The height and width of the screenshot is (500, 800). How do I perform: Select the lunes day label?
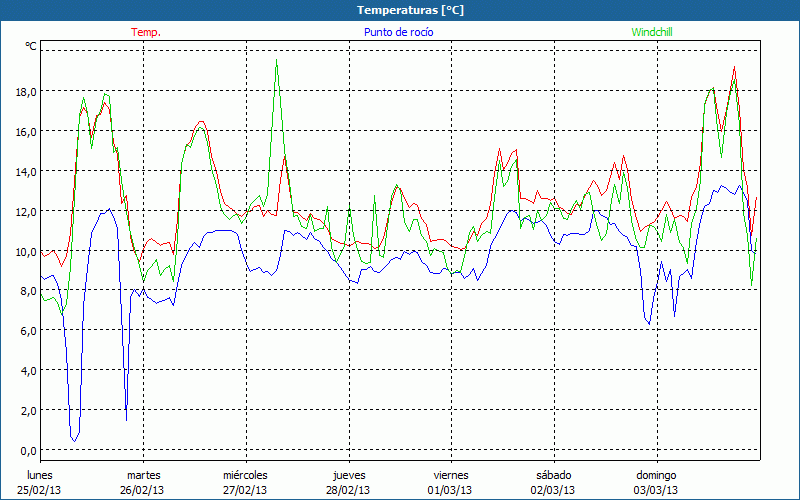pyautogui.click(x=41, y=475)
